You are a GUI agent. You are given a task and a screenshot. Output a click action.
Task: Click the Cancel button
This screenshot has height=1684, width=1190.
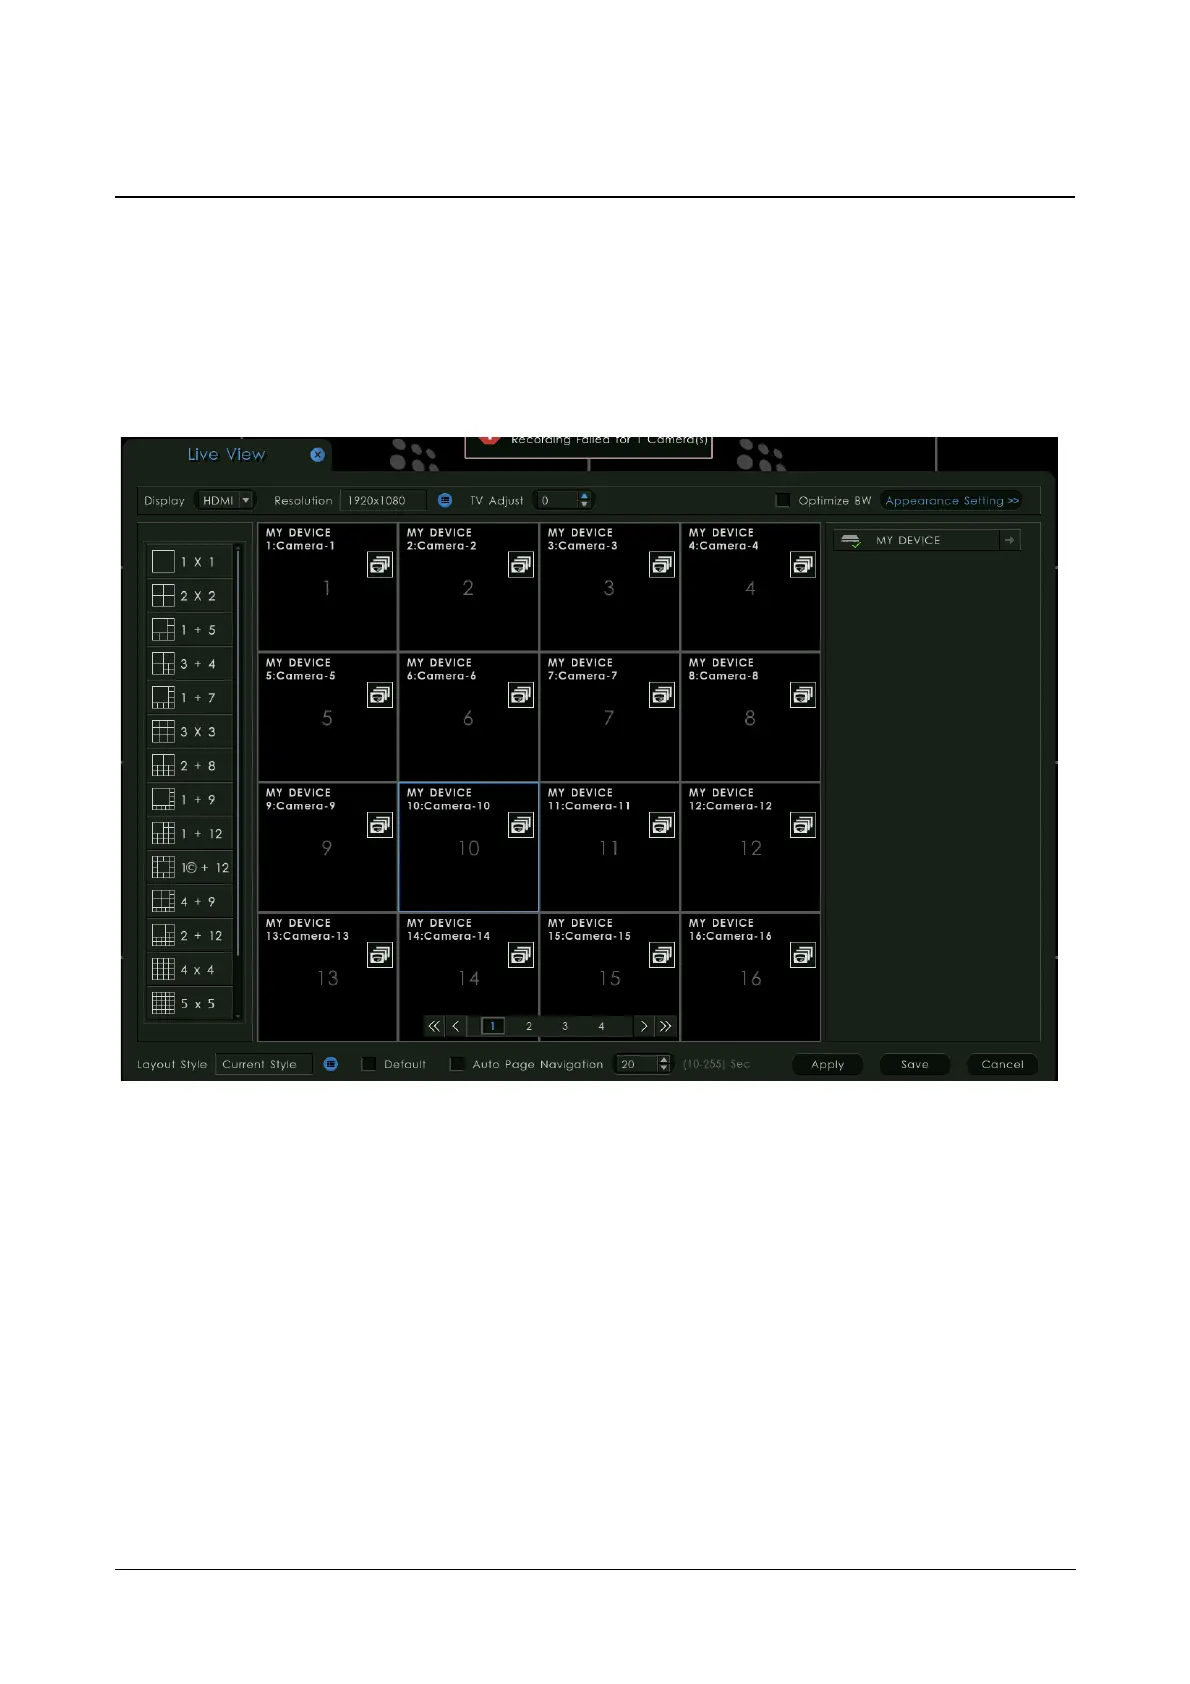pos(1003,1065)
